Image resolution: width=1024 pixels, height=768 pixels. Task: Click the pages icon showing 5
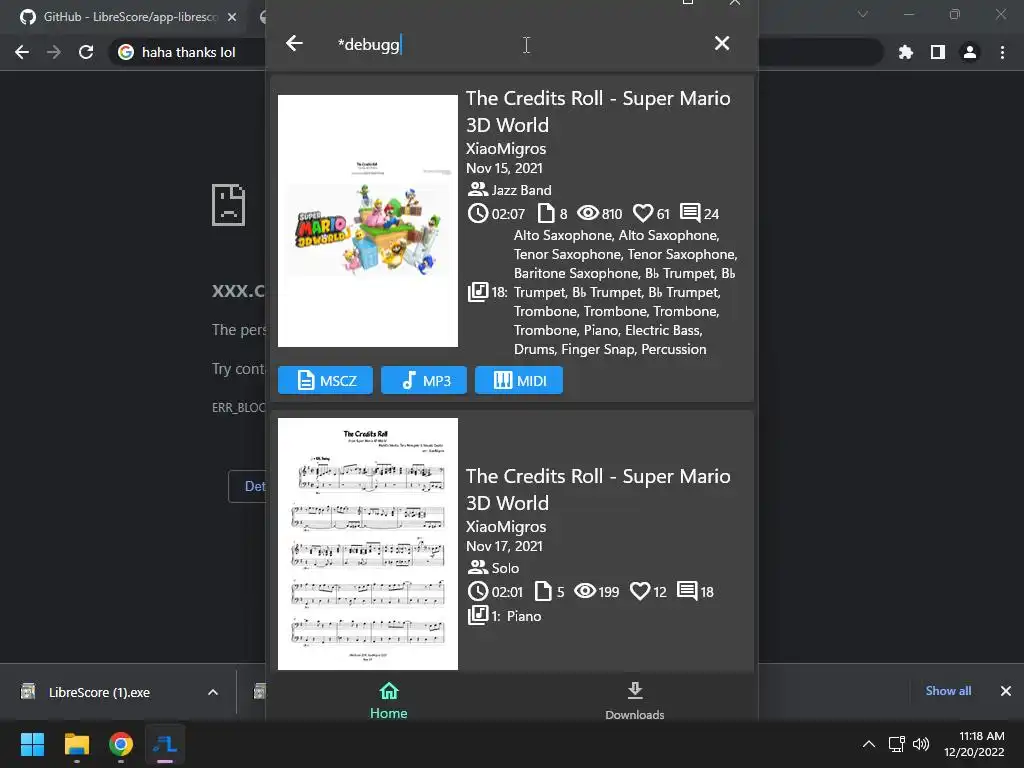(543, 592)
